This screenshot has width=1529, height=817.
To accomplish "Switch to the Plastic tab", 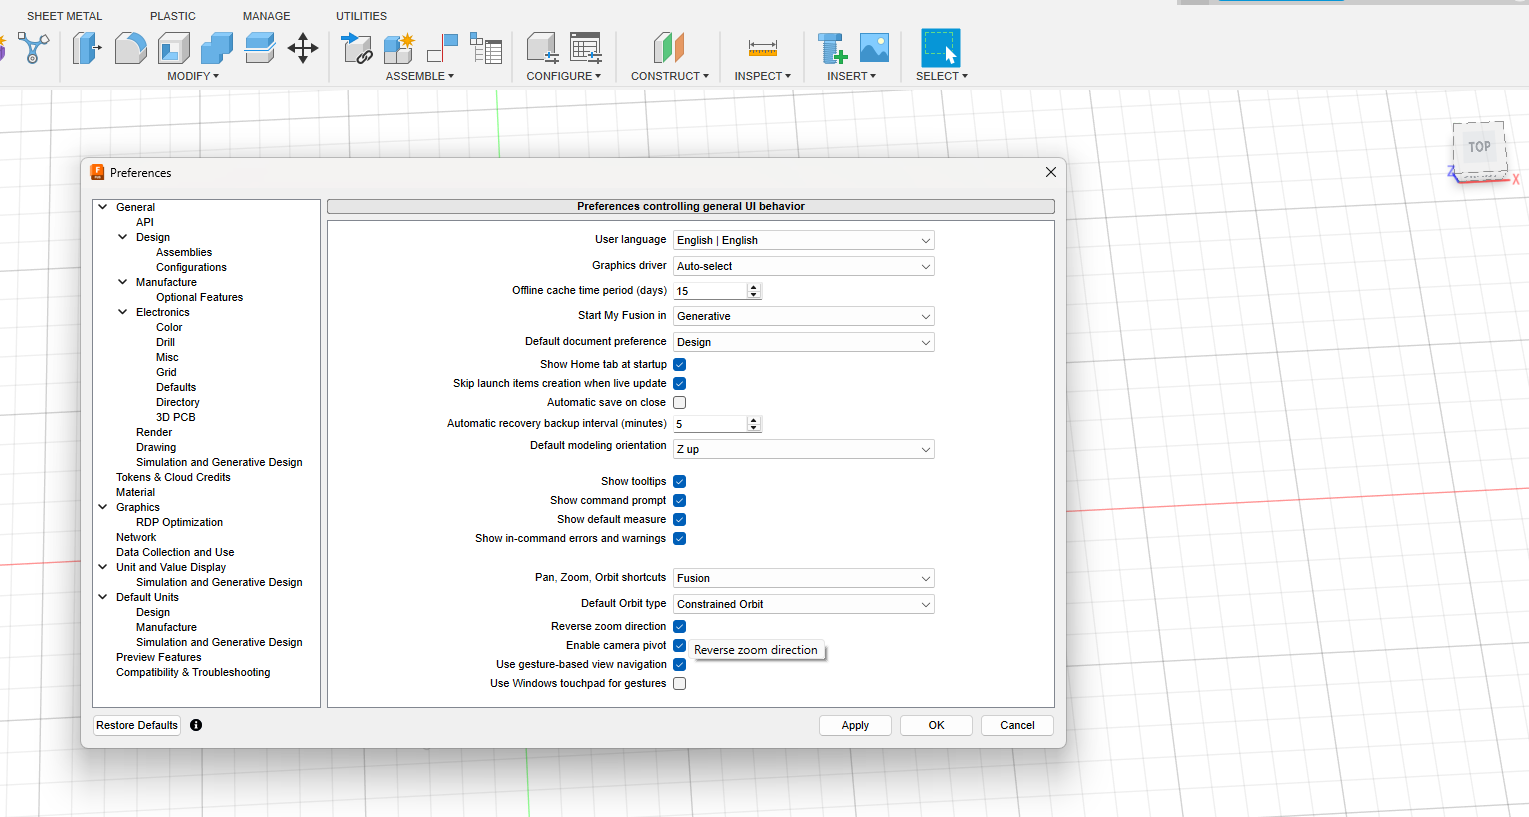I will pos(173,16).
